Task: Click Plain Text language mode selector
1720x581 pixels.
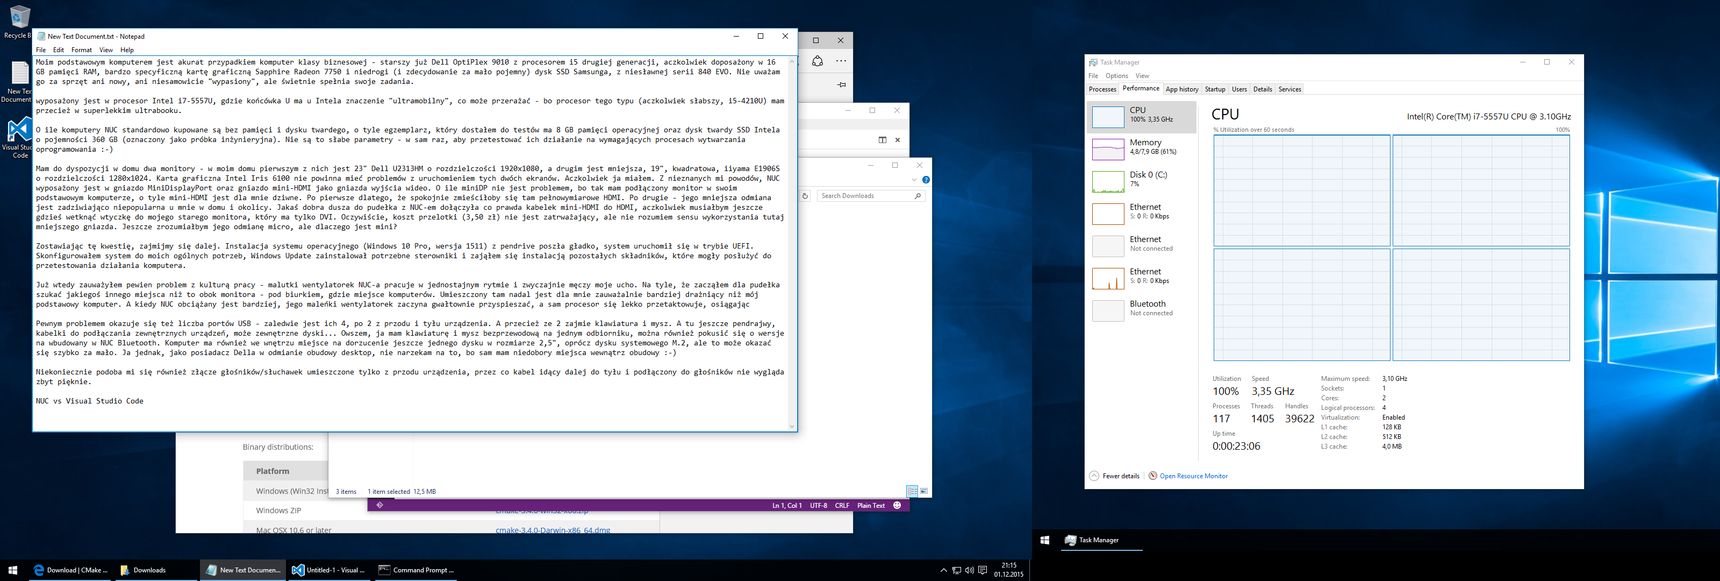Action: click(x=871, y=505)
